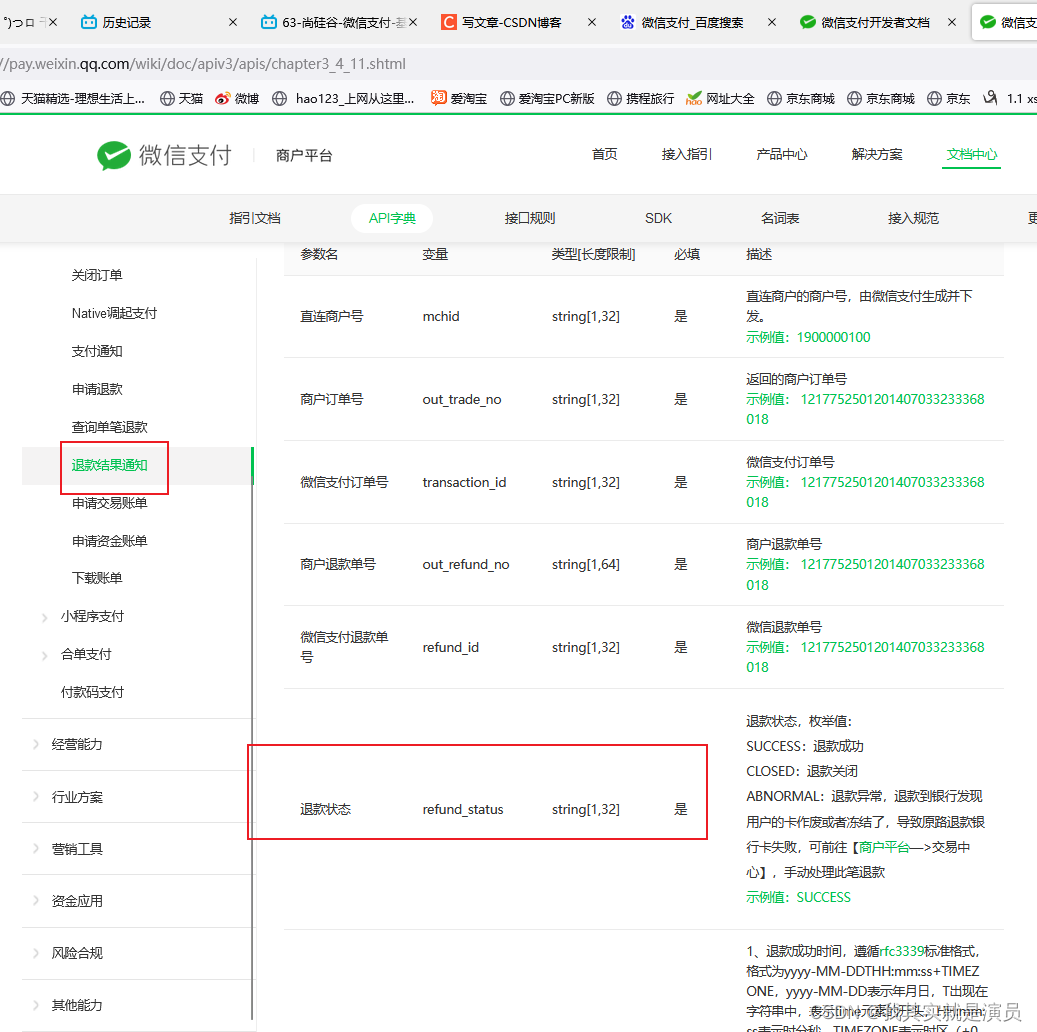Open 解决方案 in top navigation

877,154
